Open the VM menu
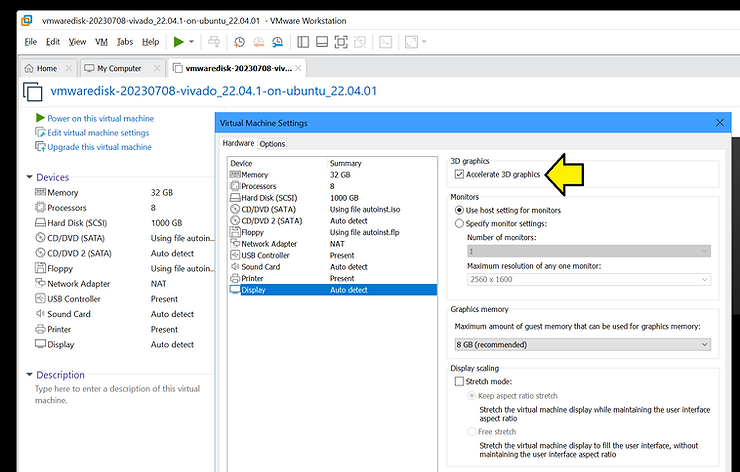The height and width of the screenshot is (472, 740). [x=101, y=42]
